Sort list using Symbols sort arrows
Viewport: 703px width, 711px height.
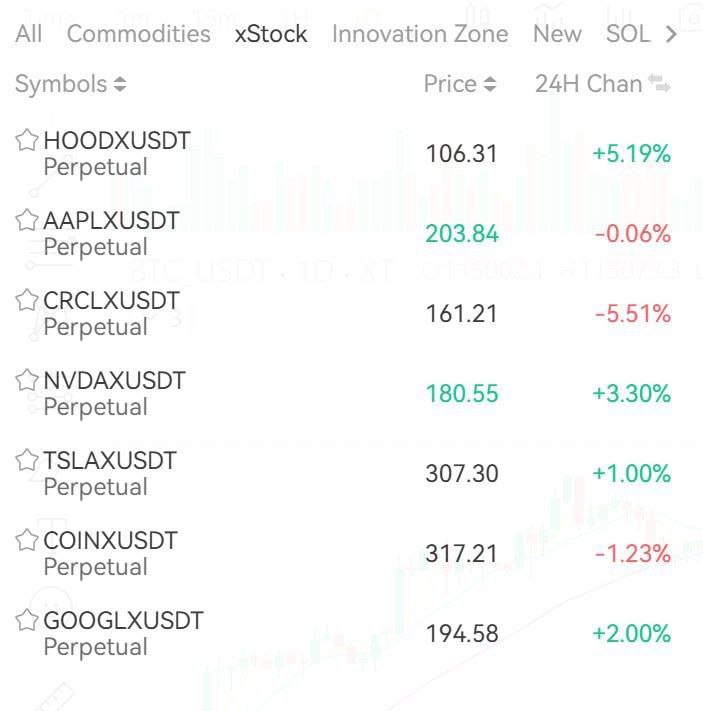(x=120, y=84)
